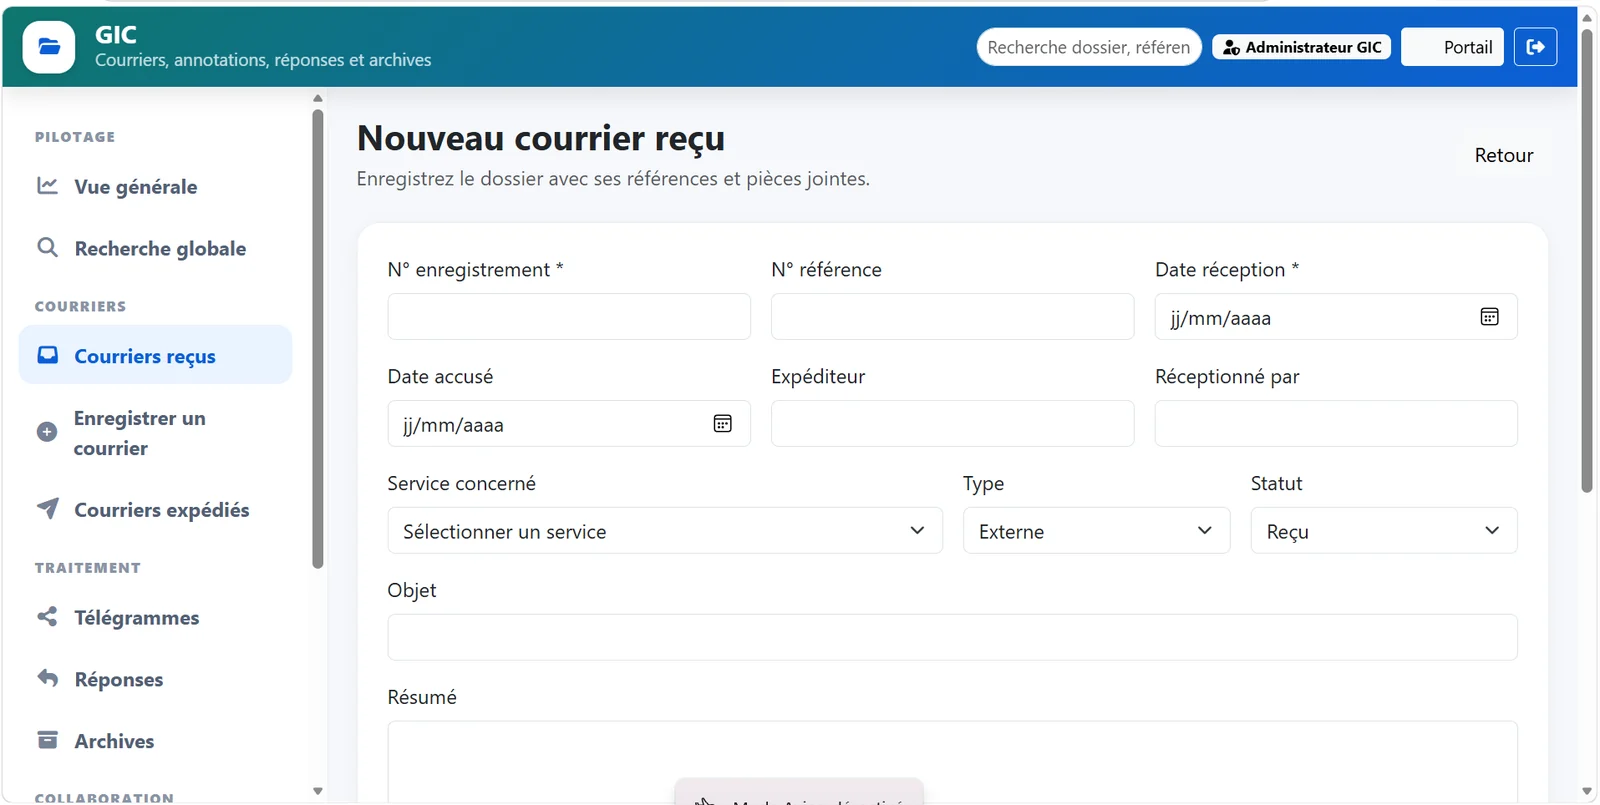The height and width of the screenshot is (805, 1600).
Task: Focus the Expéditeur input field
Action: pos(952,424)
